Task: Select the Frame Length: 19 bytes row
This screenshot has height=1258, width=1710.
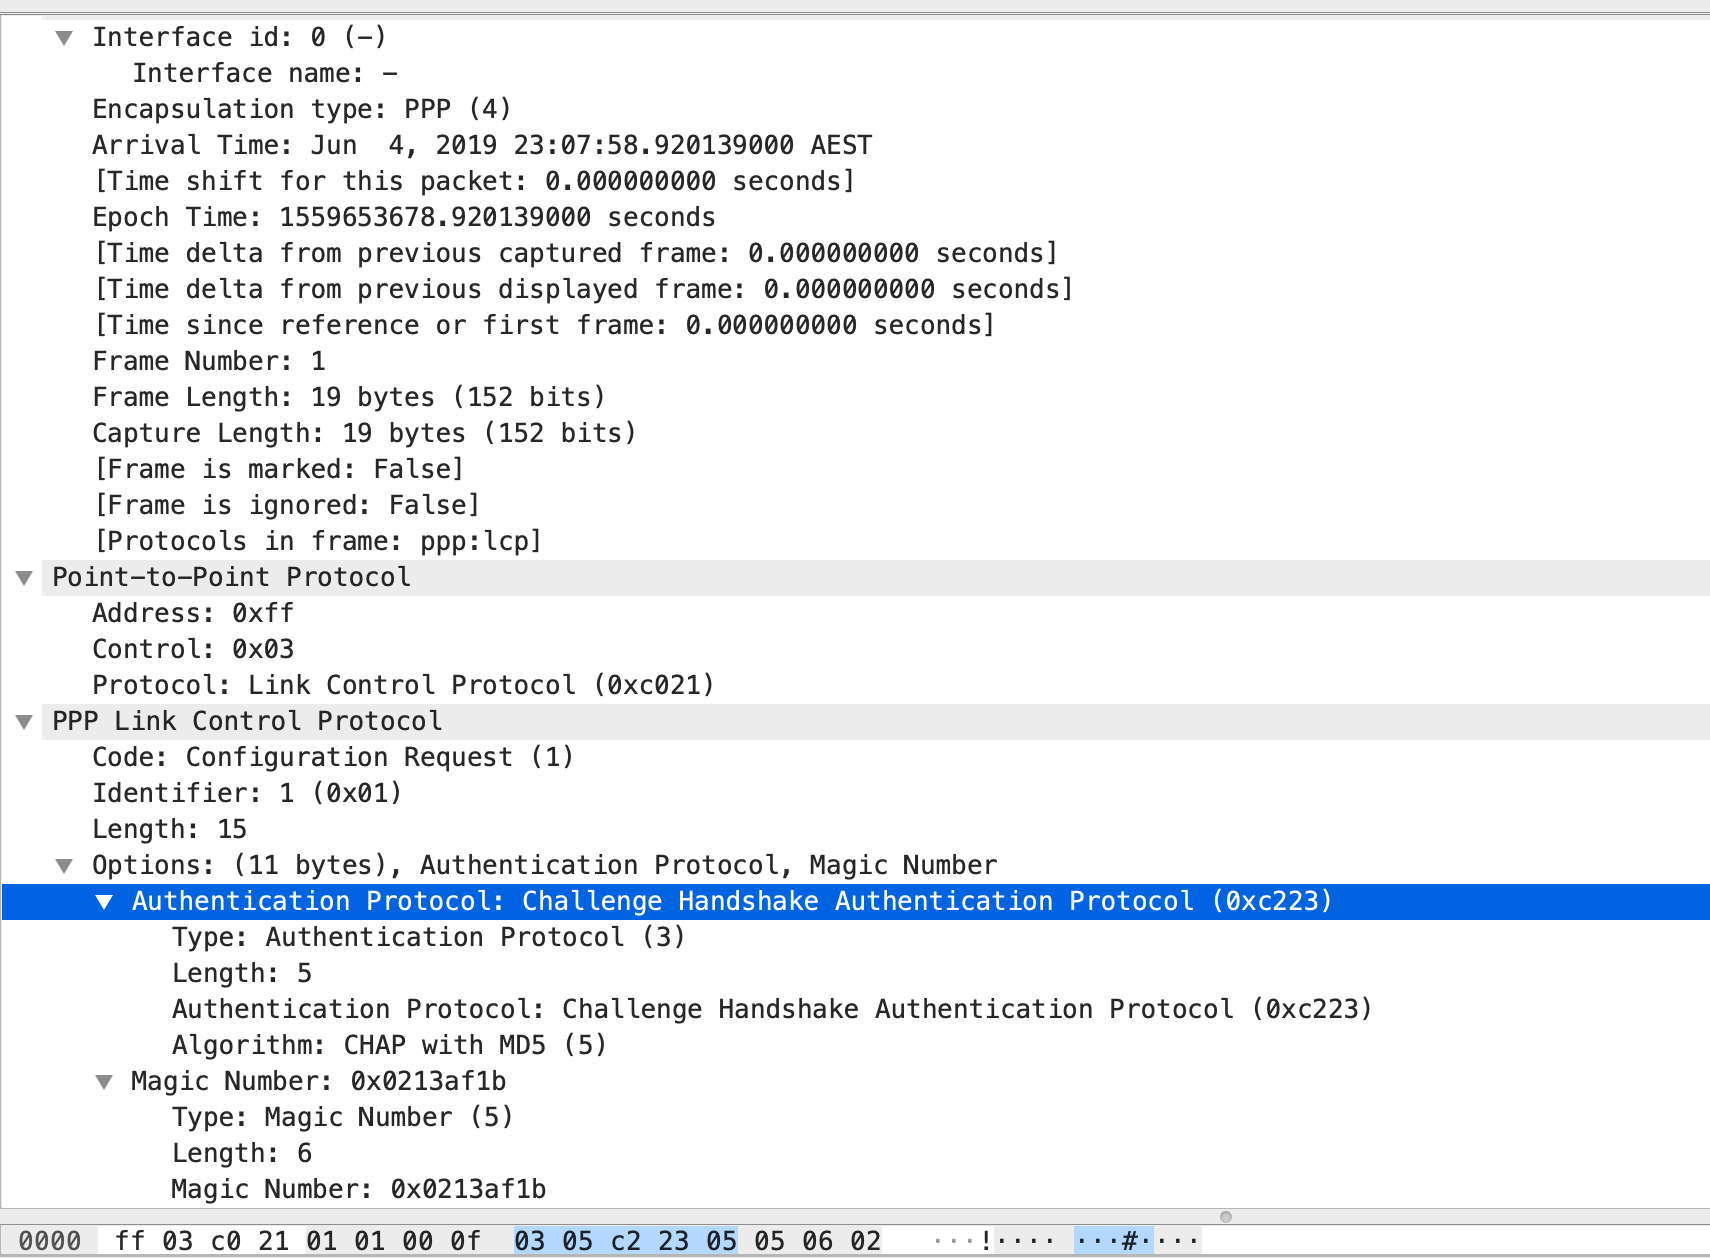Action: 348,398
